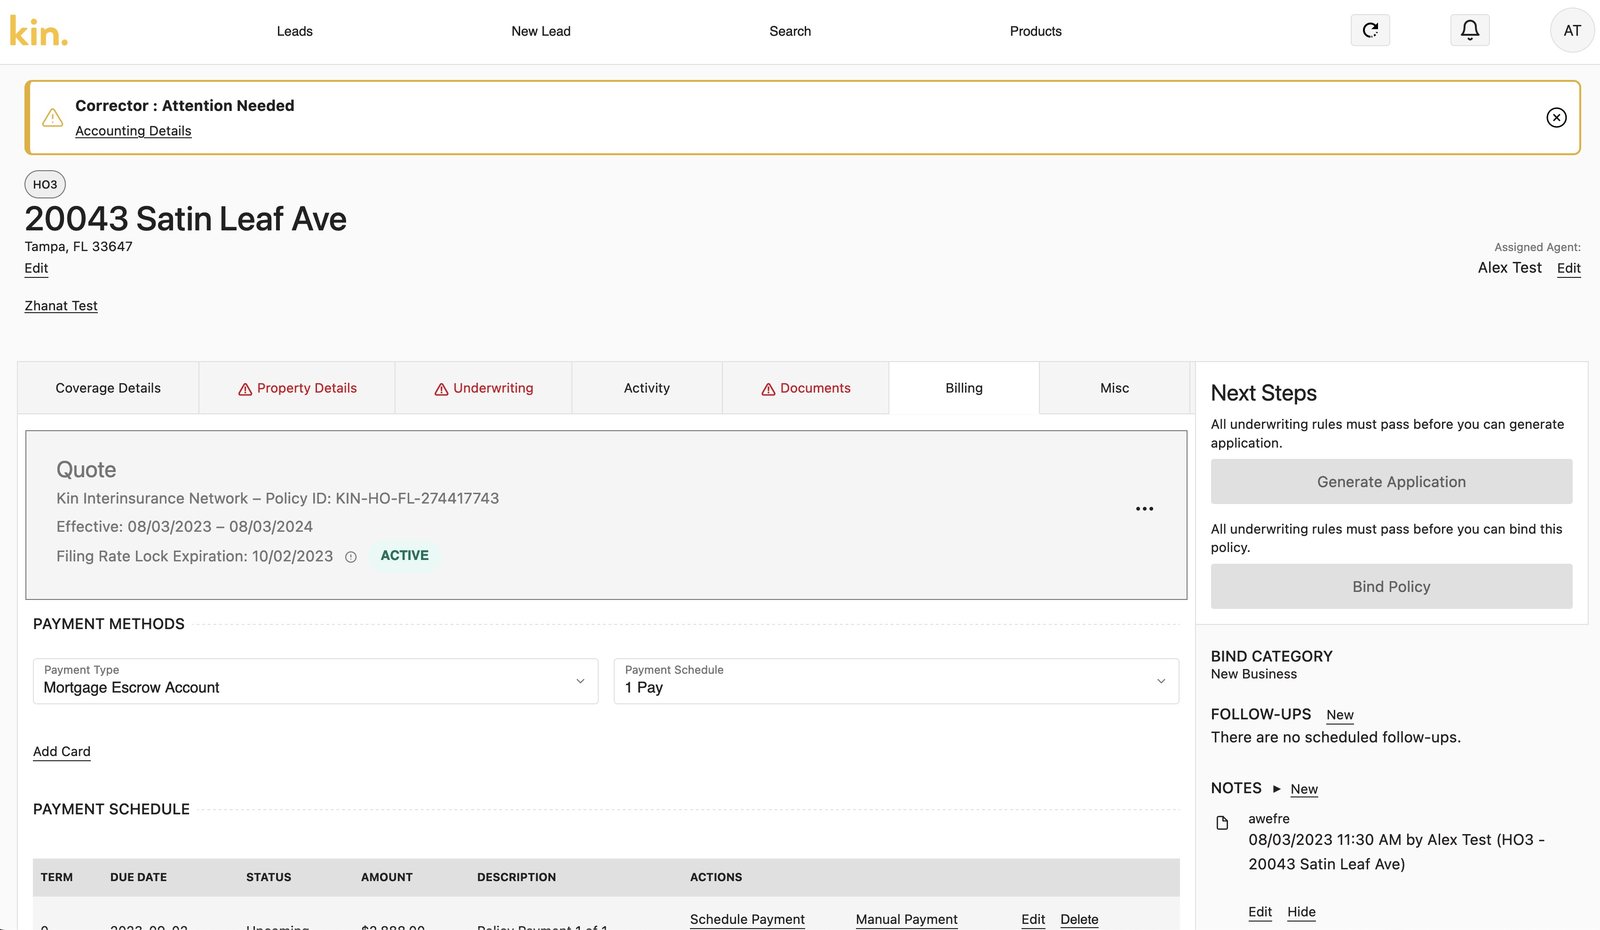Create a new follow-up
Viewport: 1600px width, 930px height.
[x=1340, y=715]
